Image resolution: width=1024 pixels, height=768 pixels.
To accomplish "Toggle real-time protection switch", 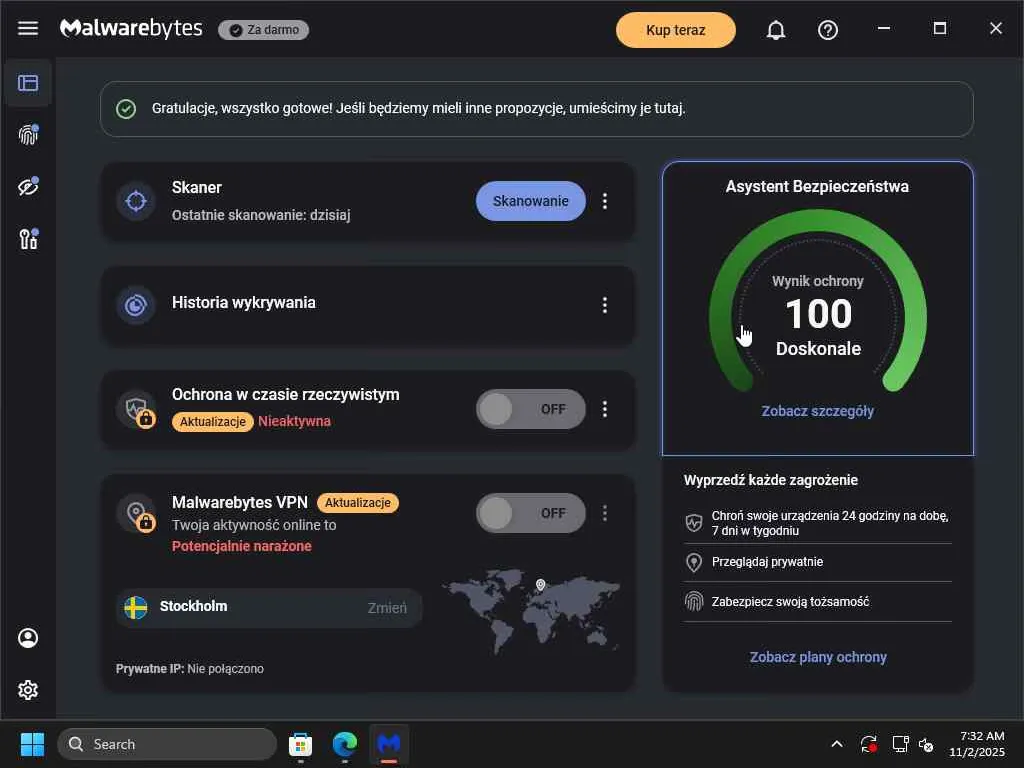I will [531, 409].
